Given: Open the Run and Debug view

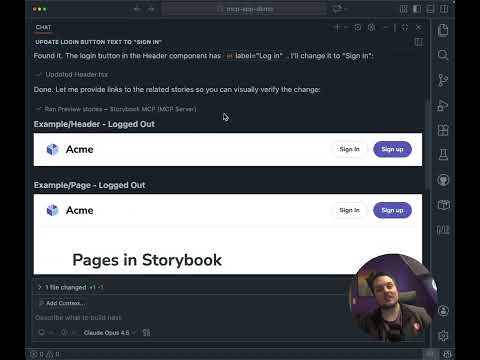Looking at the screenshot, I should 443,105.
